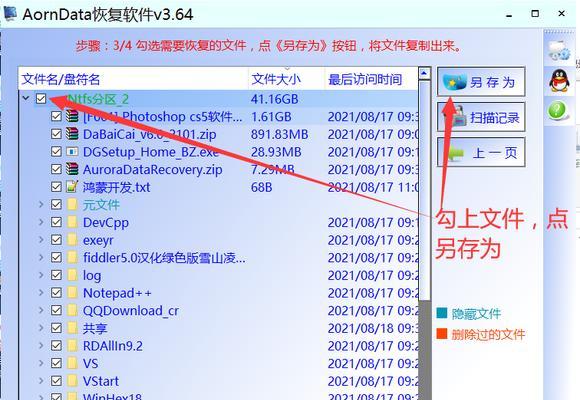Image resolution: width=580 pixels, height=400 pixels.
Task: Click the 隐藏文件 teal color legend swatch
Action: pyautogui.click(x=442, y=313)
